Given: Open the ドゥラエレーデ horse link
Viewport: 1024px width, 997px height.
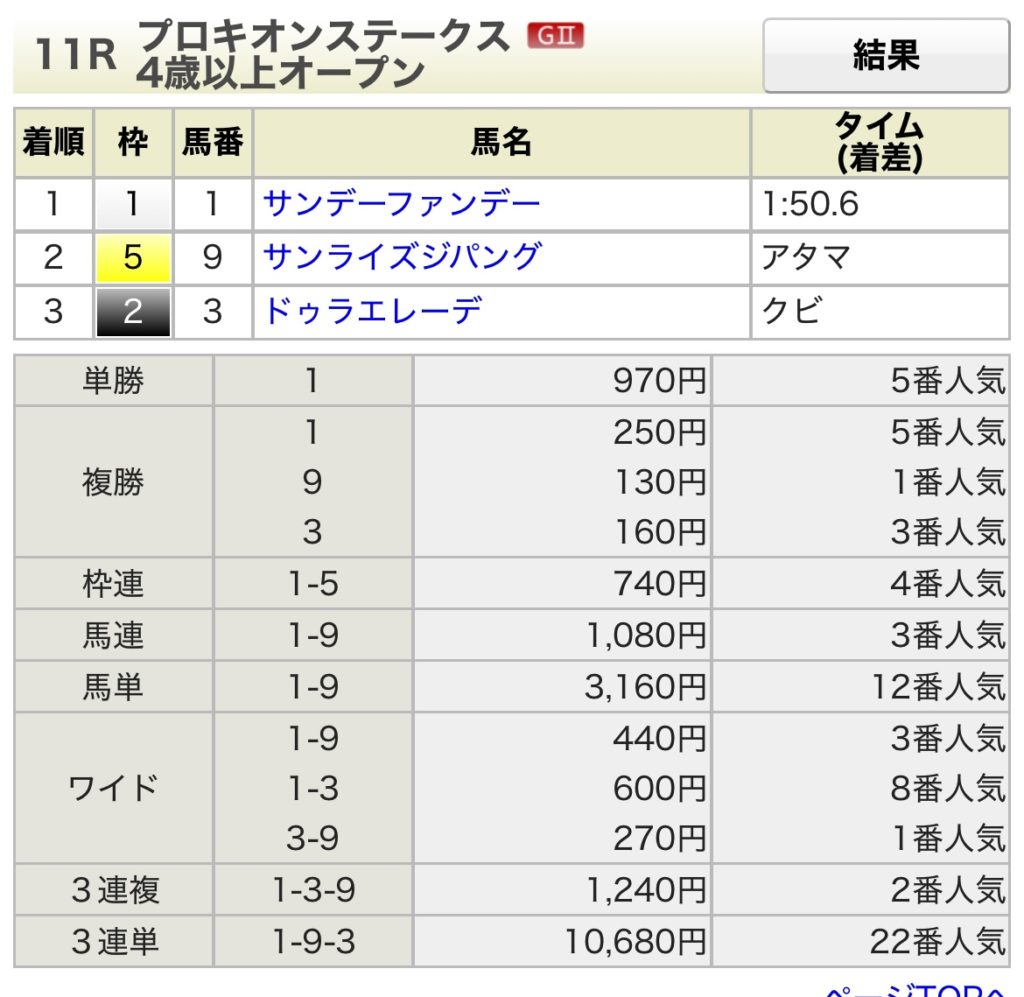Looking at the screenshot, I should [x=372, y=311].
